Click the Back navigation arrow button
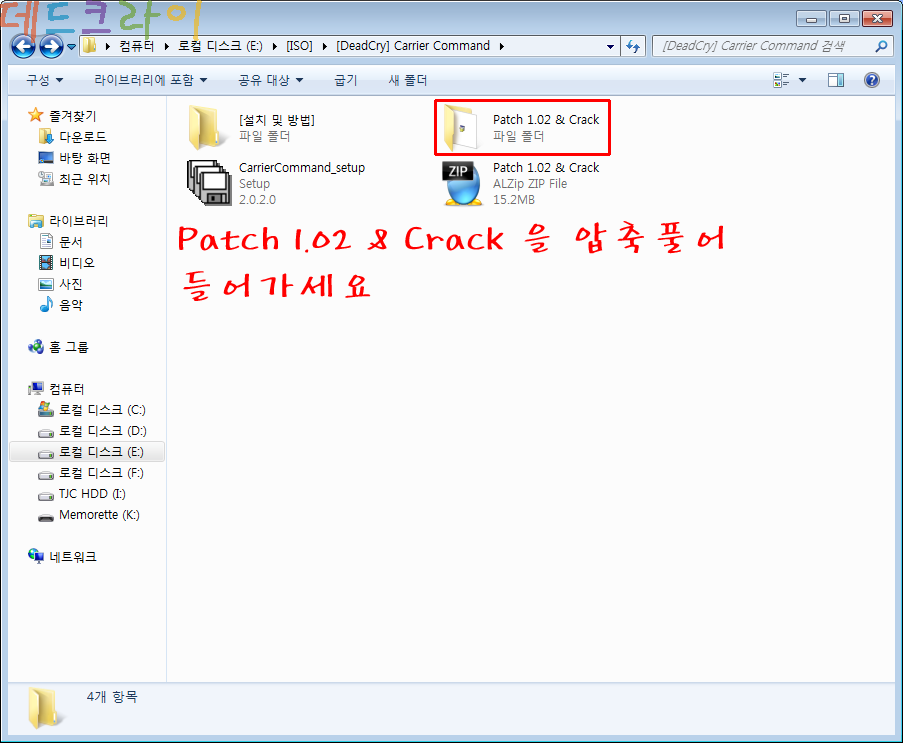This screenshot has width=903, height=743. coord(23,46)
